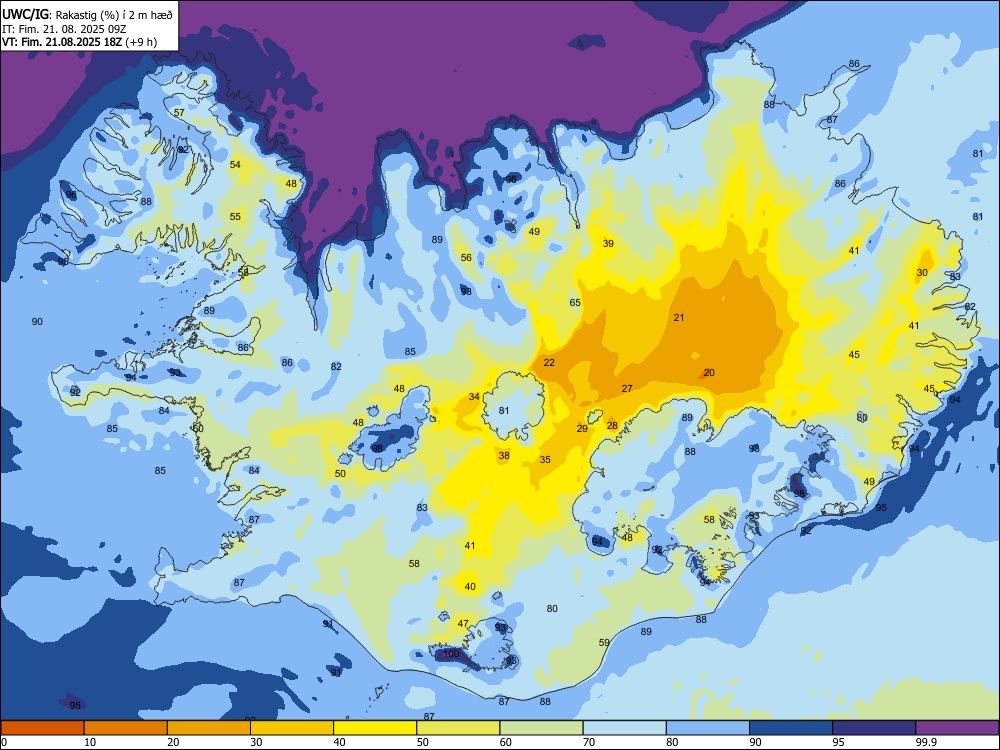Select the medium blue 80–90 legend swatch
Image resolution: width=1000 pixels, height=750 pixels.
coord(708,728)
